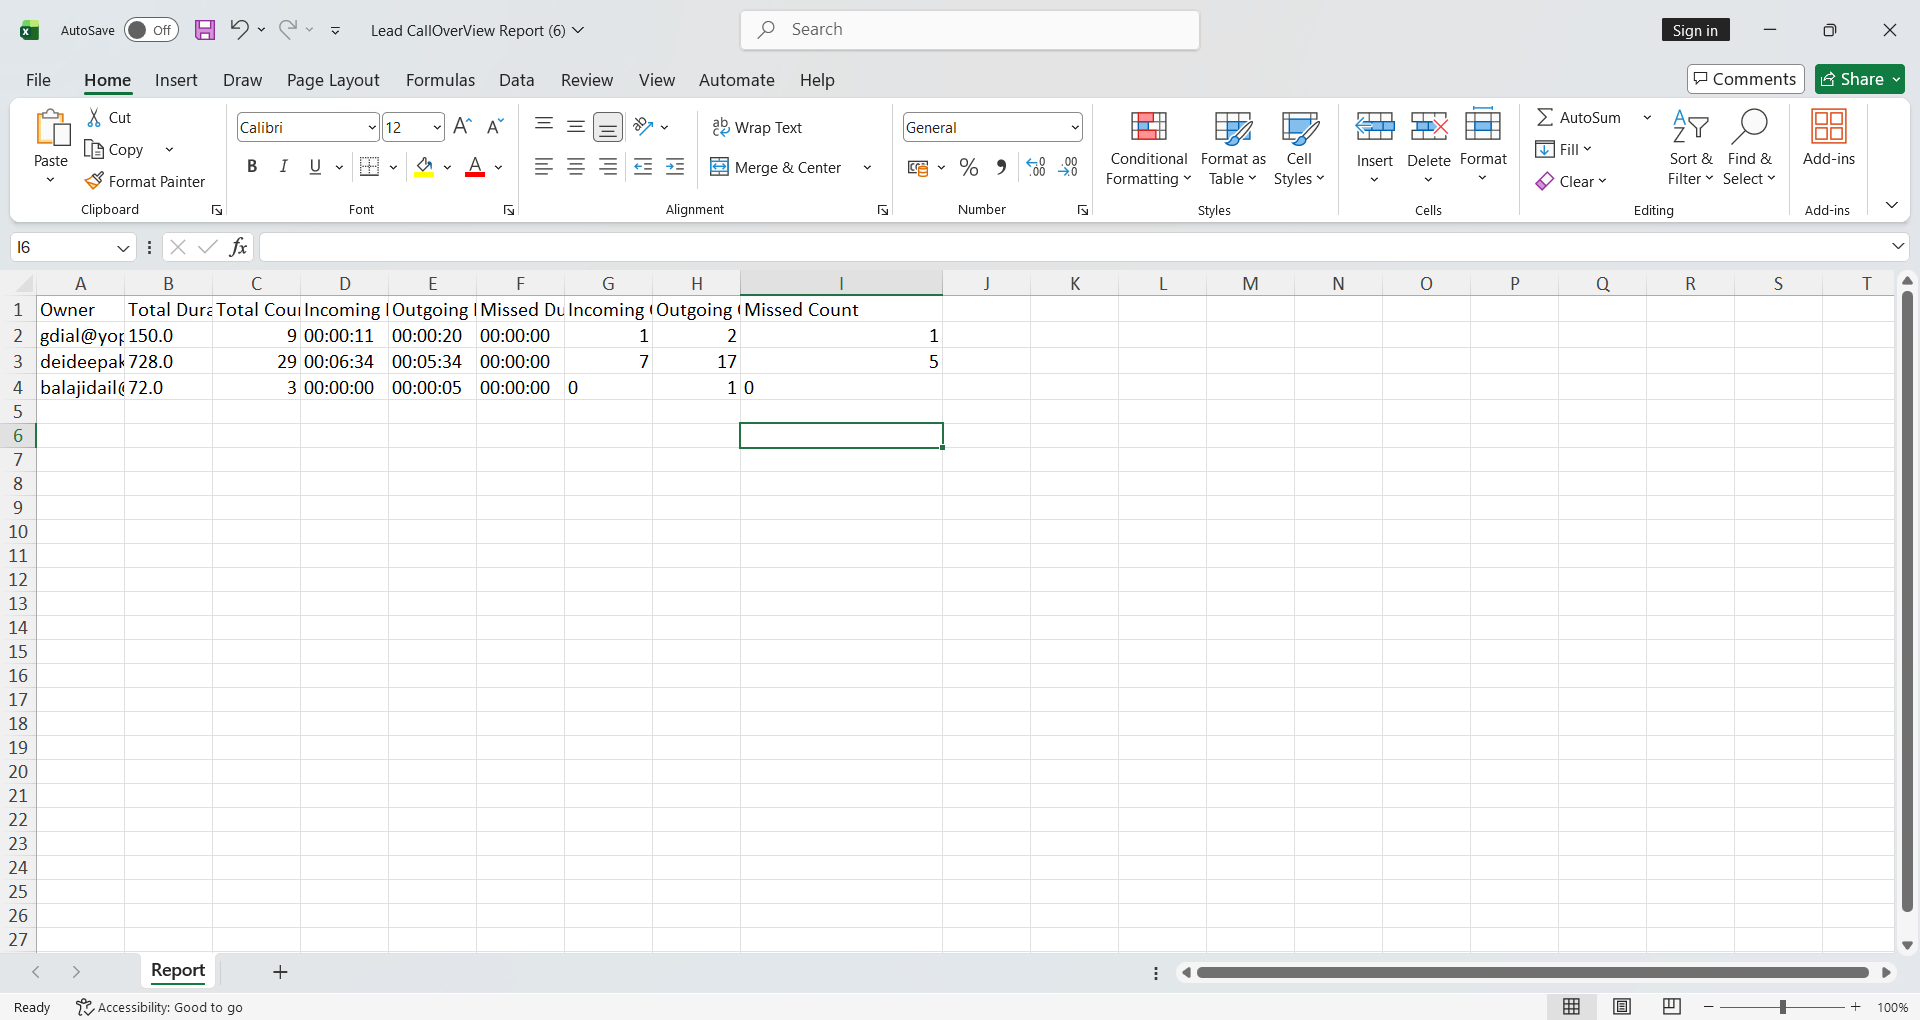Click the Redo arrow icon

point(288,30)
